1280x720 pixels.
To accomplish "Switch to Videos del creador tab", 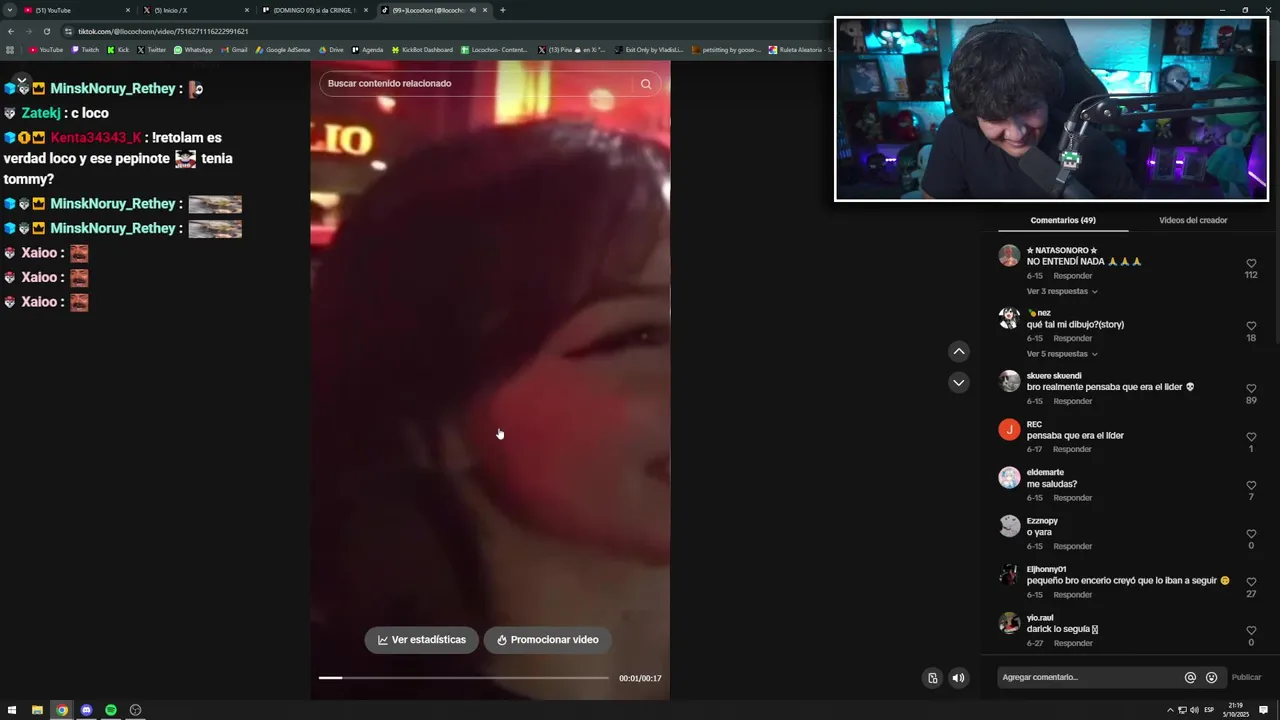I will click(1193, 220).
